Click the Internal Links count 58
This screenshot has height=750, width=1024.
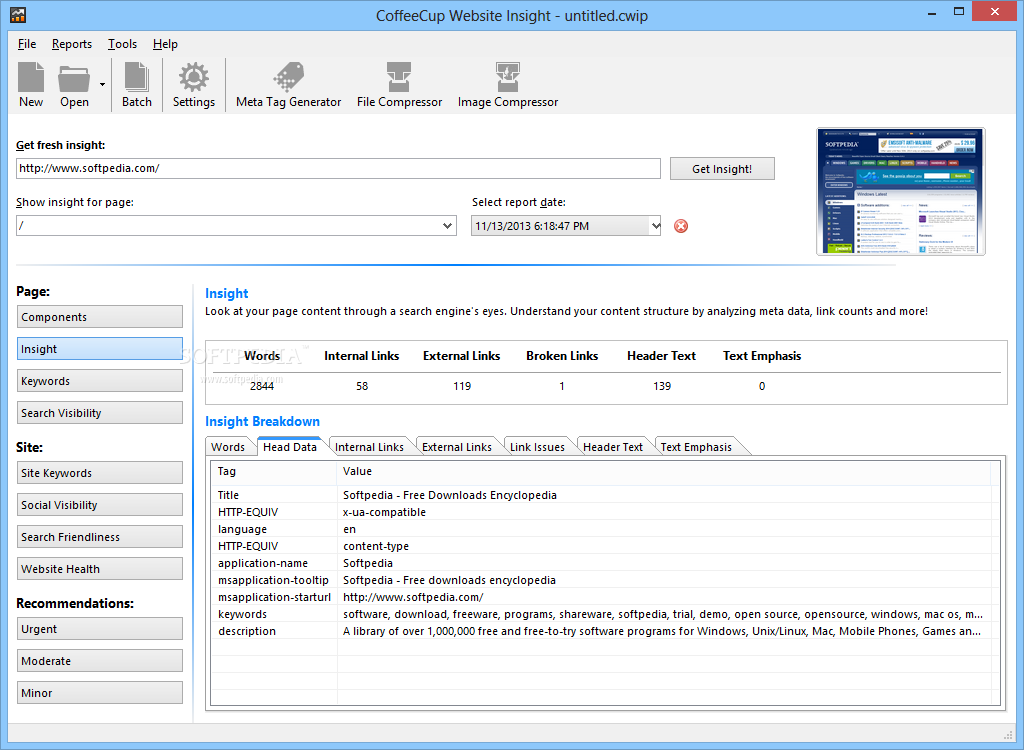(x=362, y=386)
